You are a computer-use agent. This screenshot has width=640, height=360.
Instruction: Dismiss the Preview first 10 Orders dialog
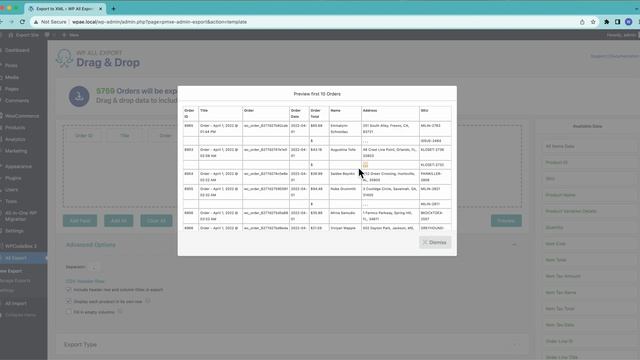point(435,242)
